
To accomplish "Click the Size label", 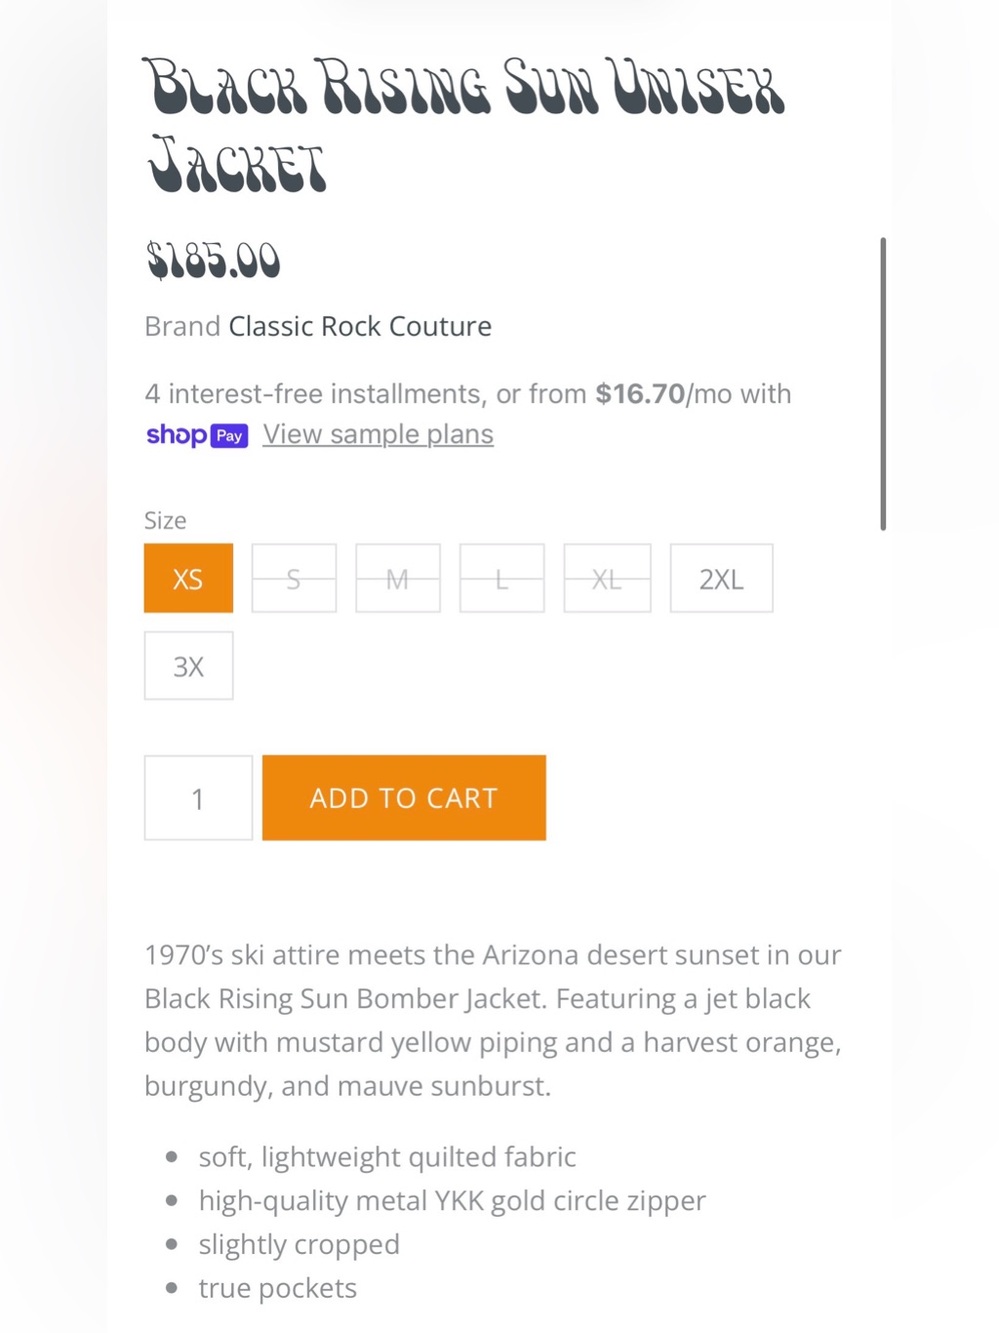I will pos(165,520).
